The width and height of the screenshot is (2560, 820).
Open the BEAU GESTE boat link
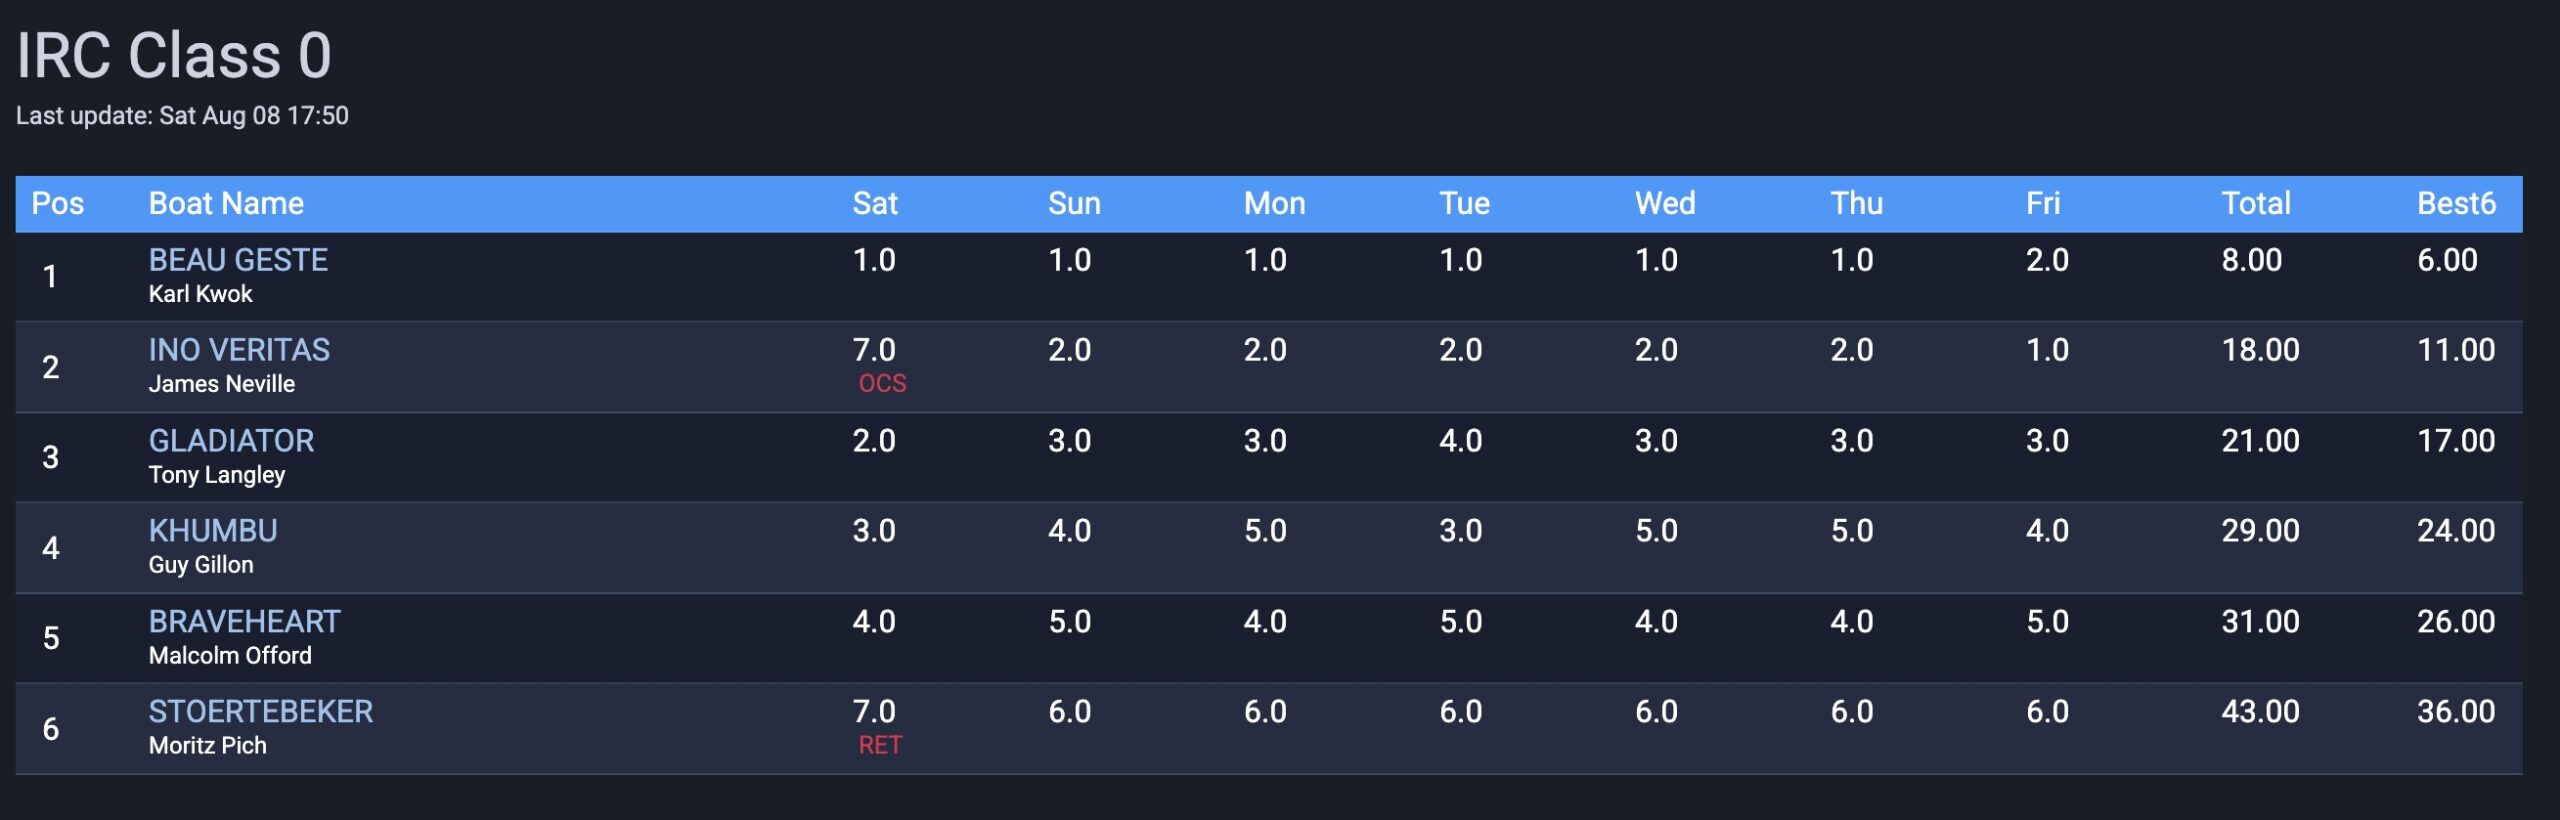tap(238, 260)
